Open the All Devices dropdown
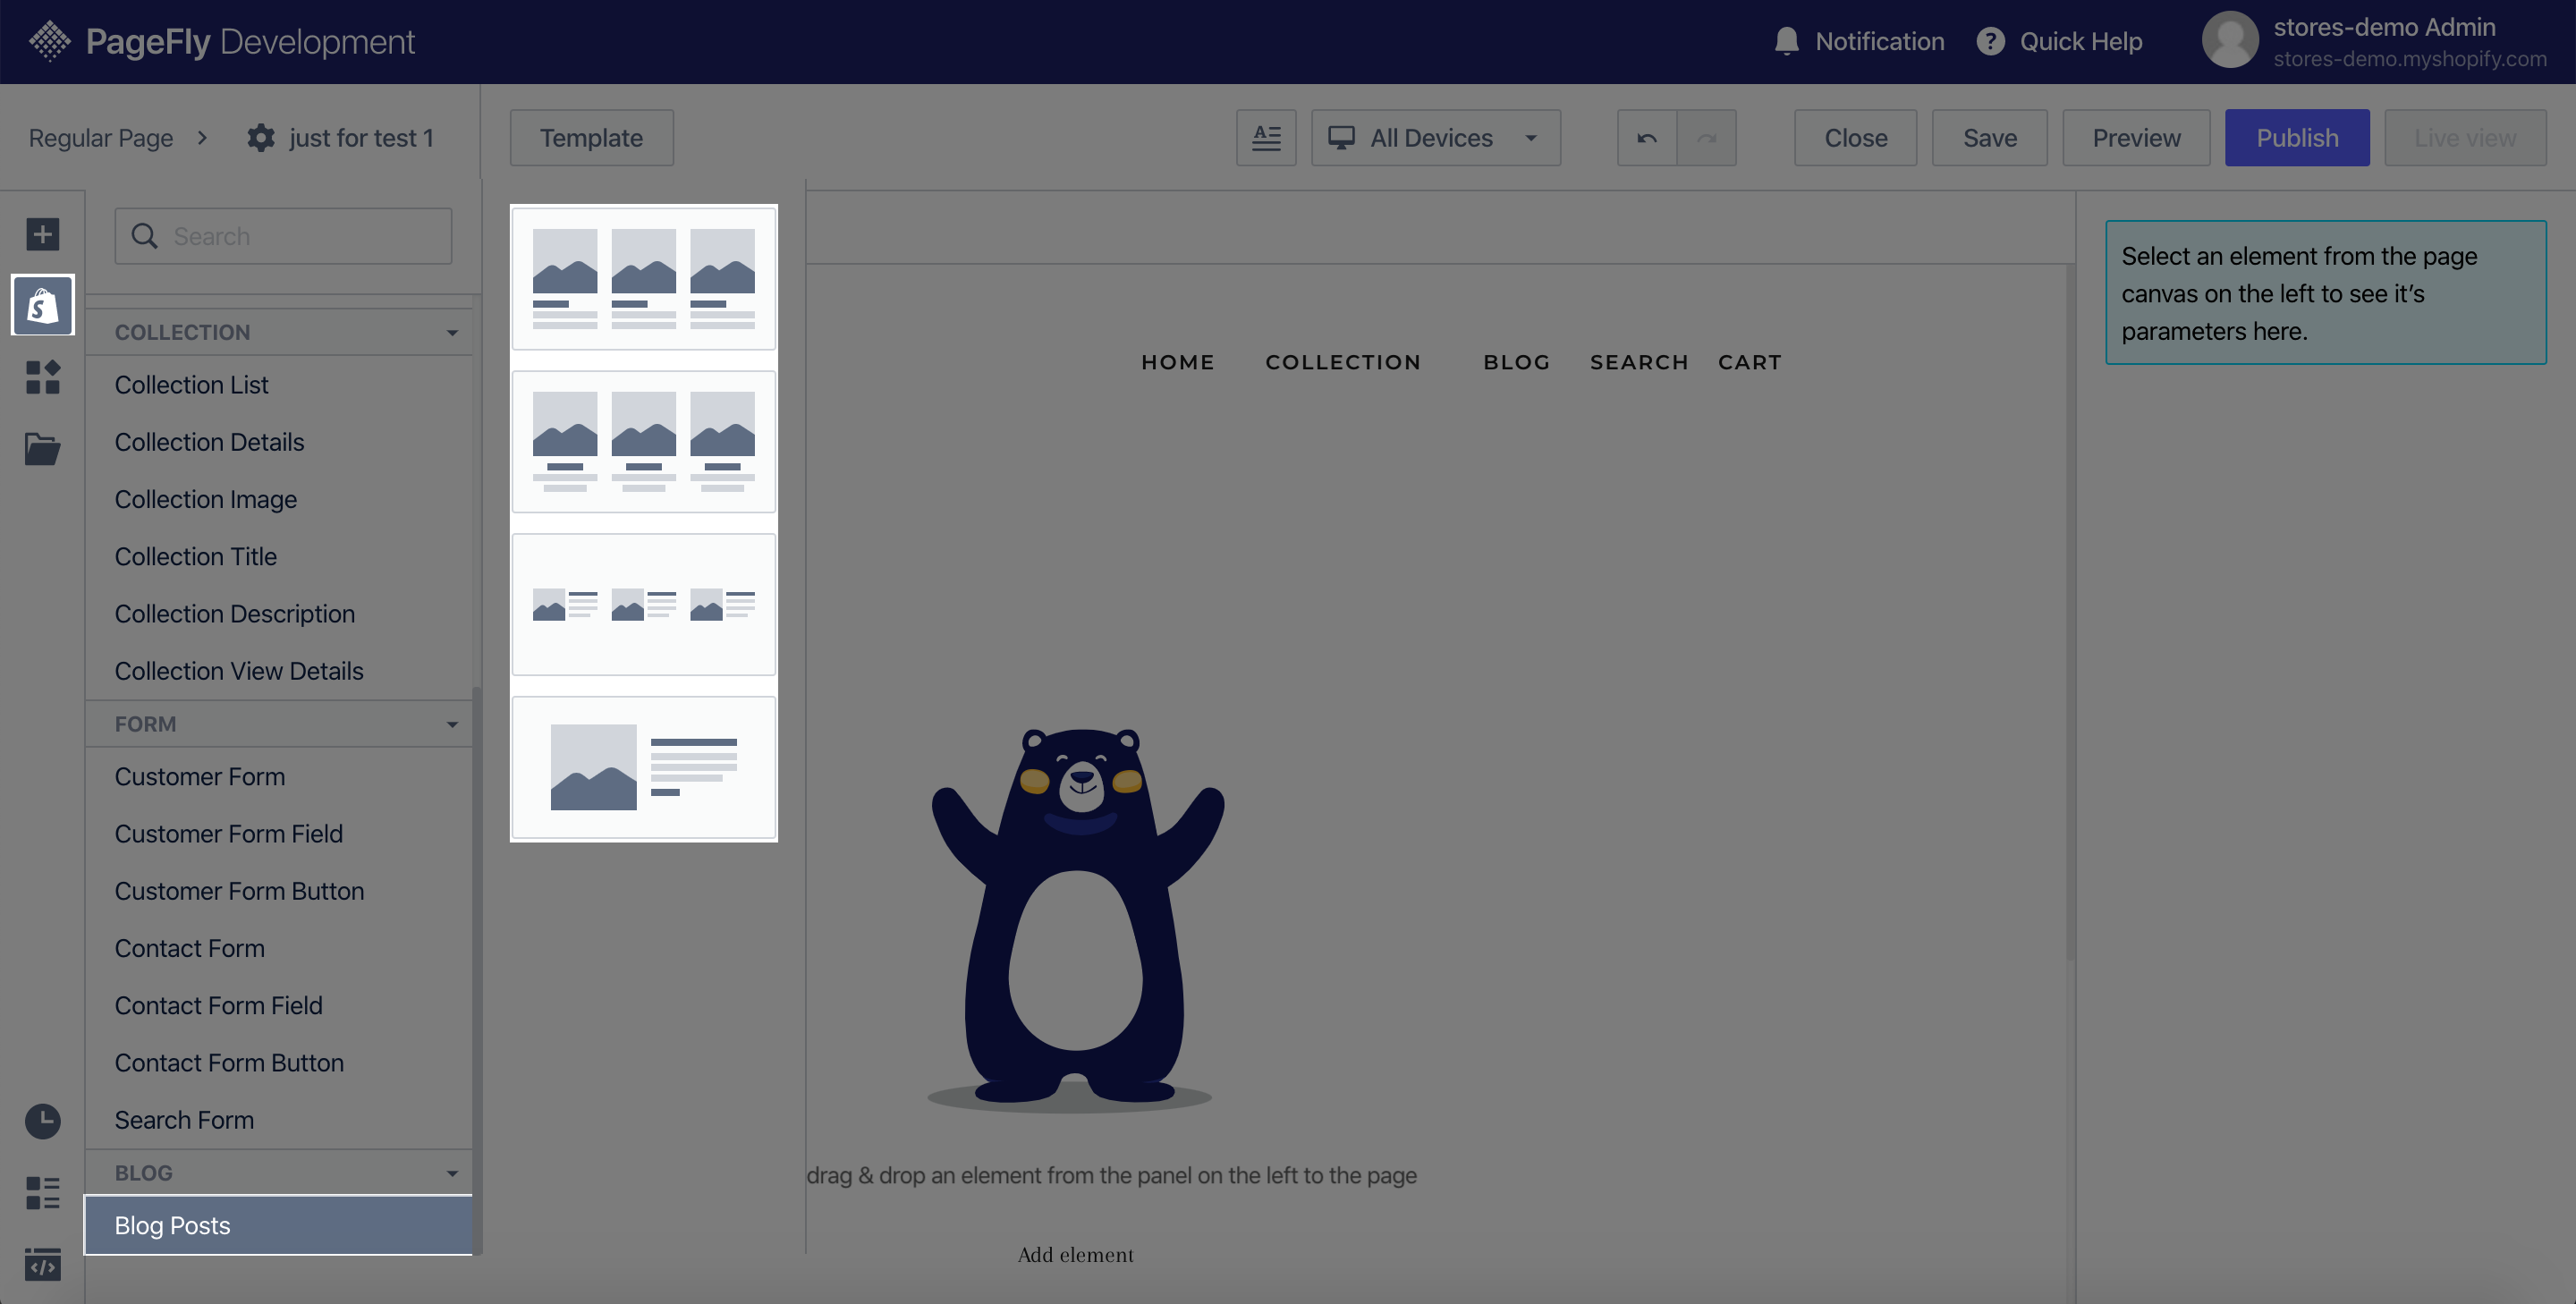The image size is (2576, 1304). click(1435, 138)
